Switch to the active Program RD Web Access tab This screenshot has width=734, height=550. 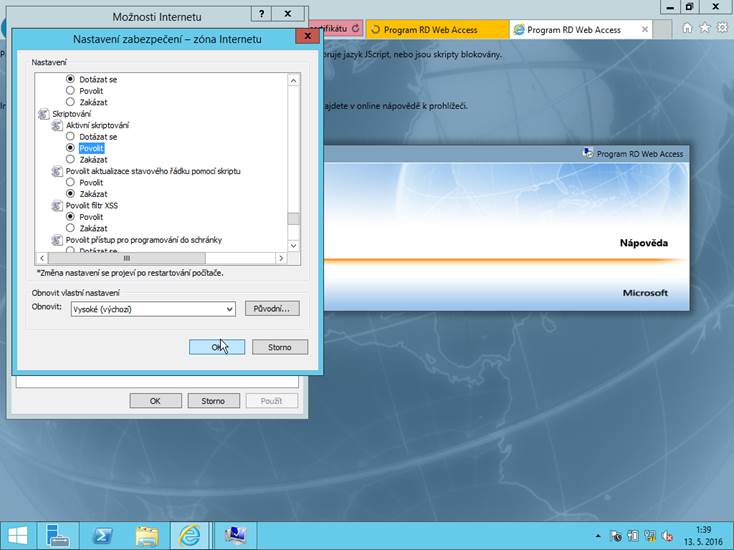click(x=580, y=29)
